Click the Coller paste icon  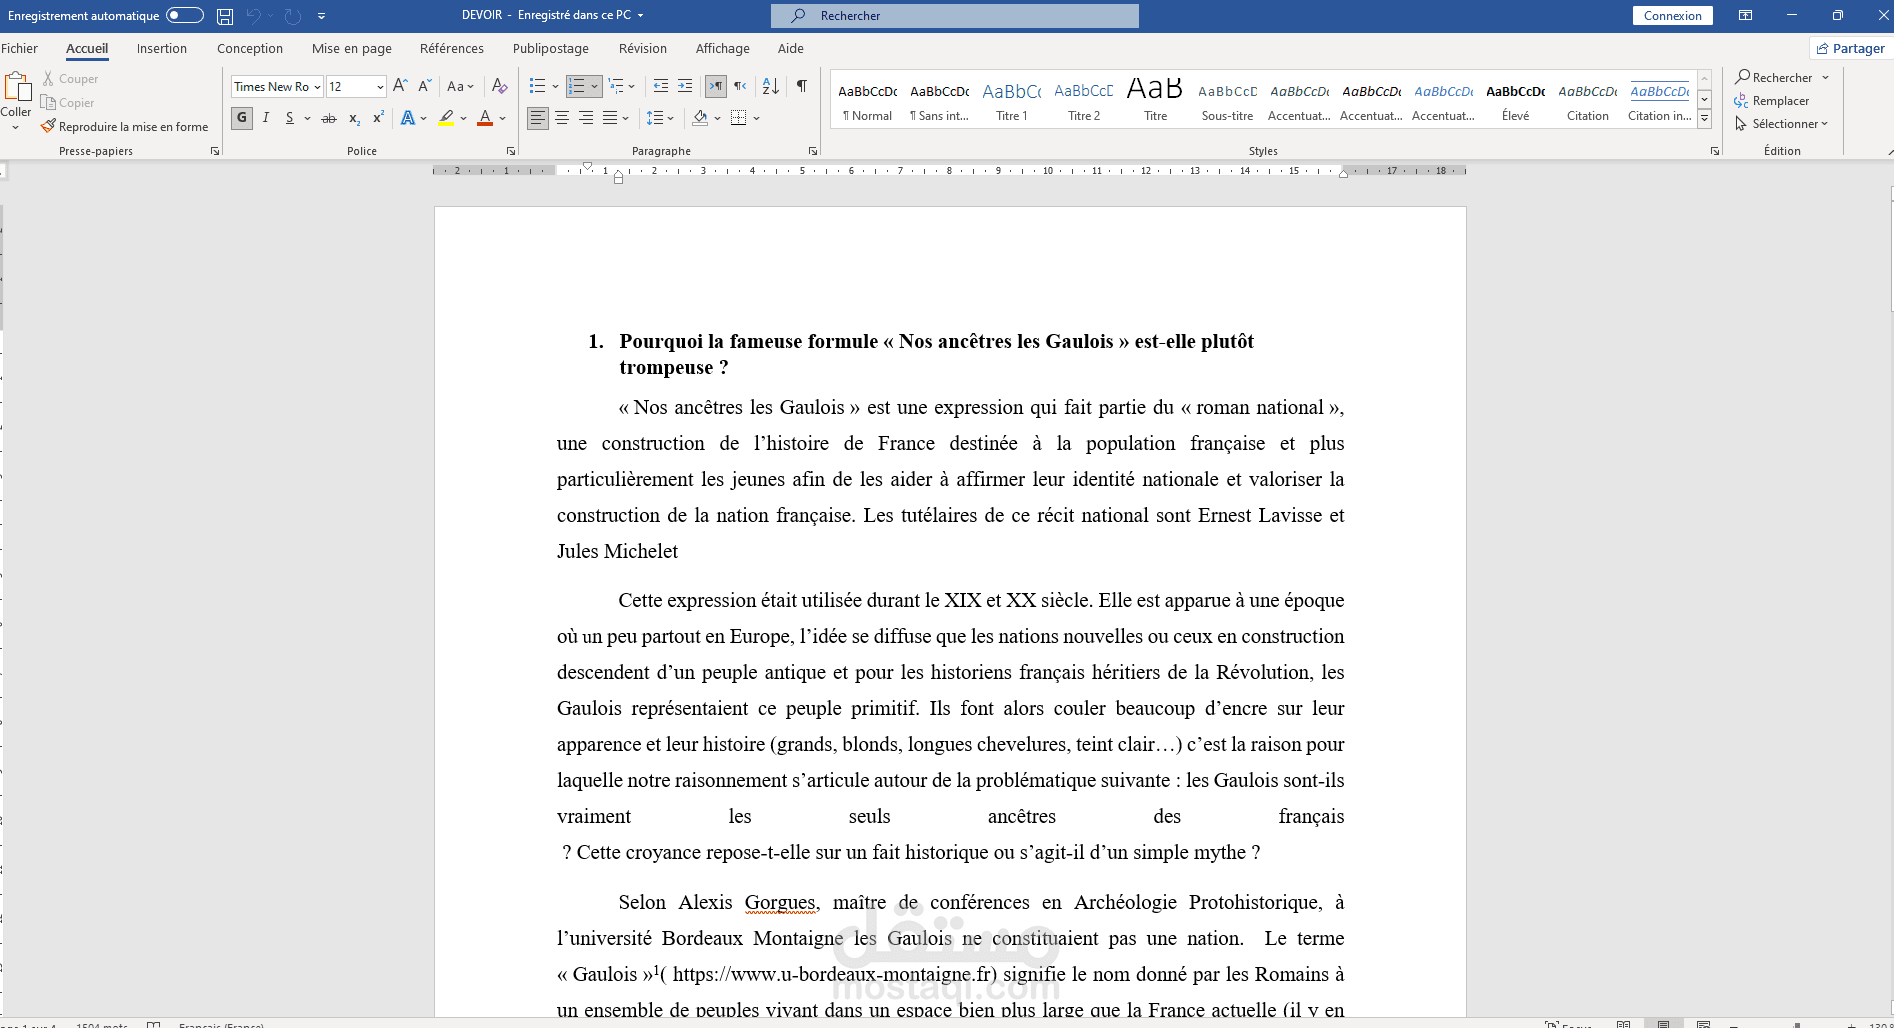17,87
